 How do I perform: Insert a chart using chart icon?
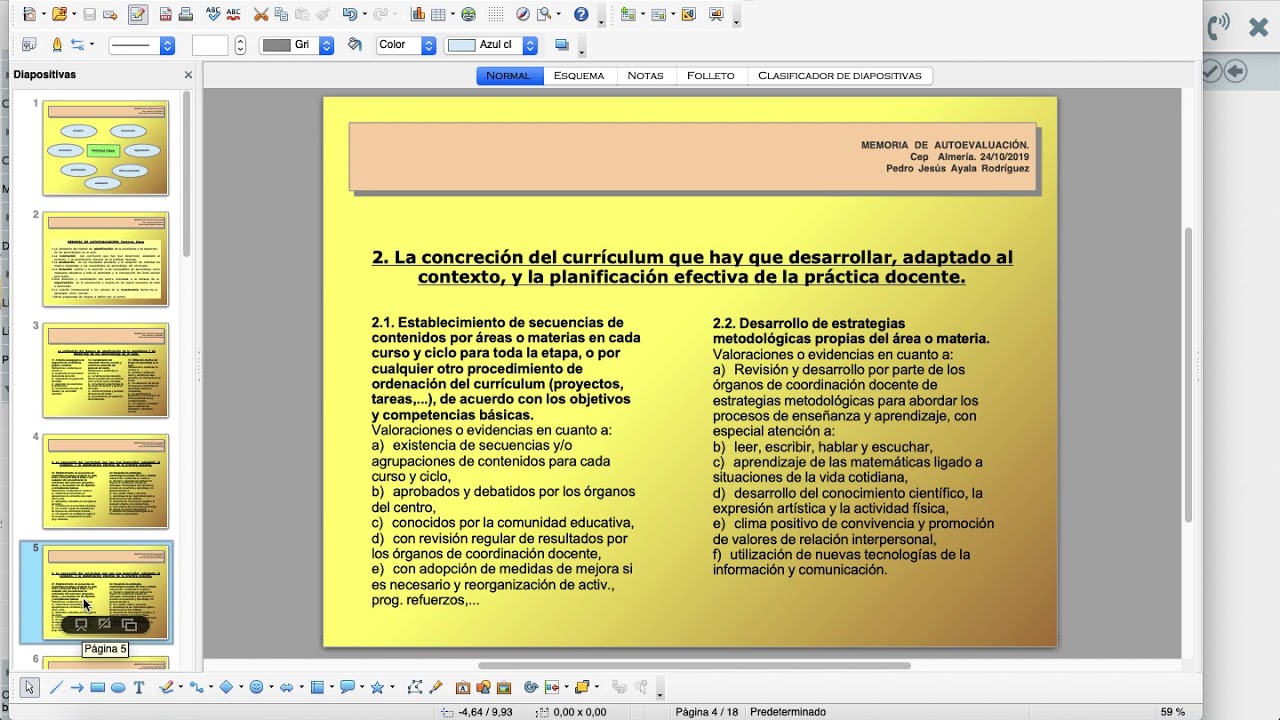[x=418, y=14]
